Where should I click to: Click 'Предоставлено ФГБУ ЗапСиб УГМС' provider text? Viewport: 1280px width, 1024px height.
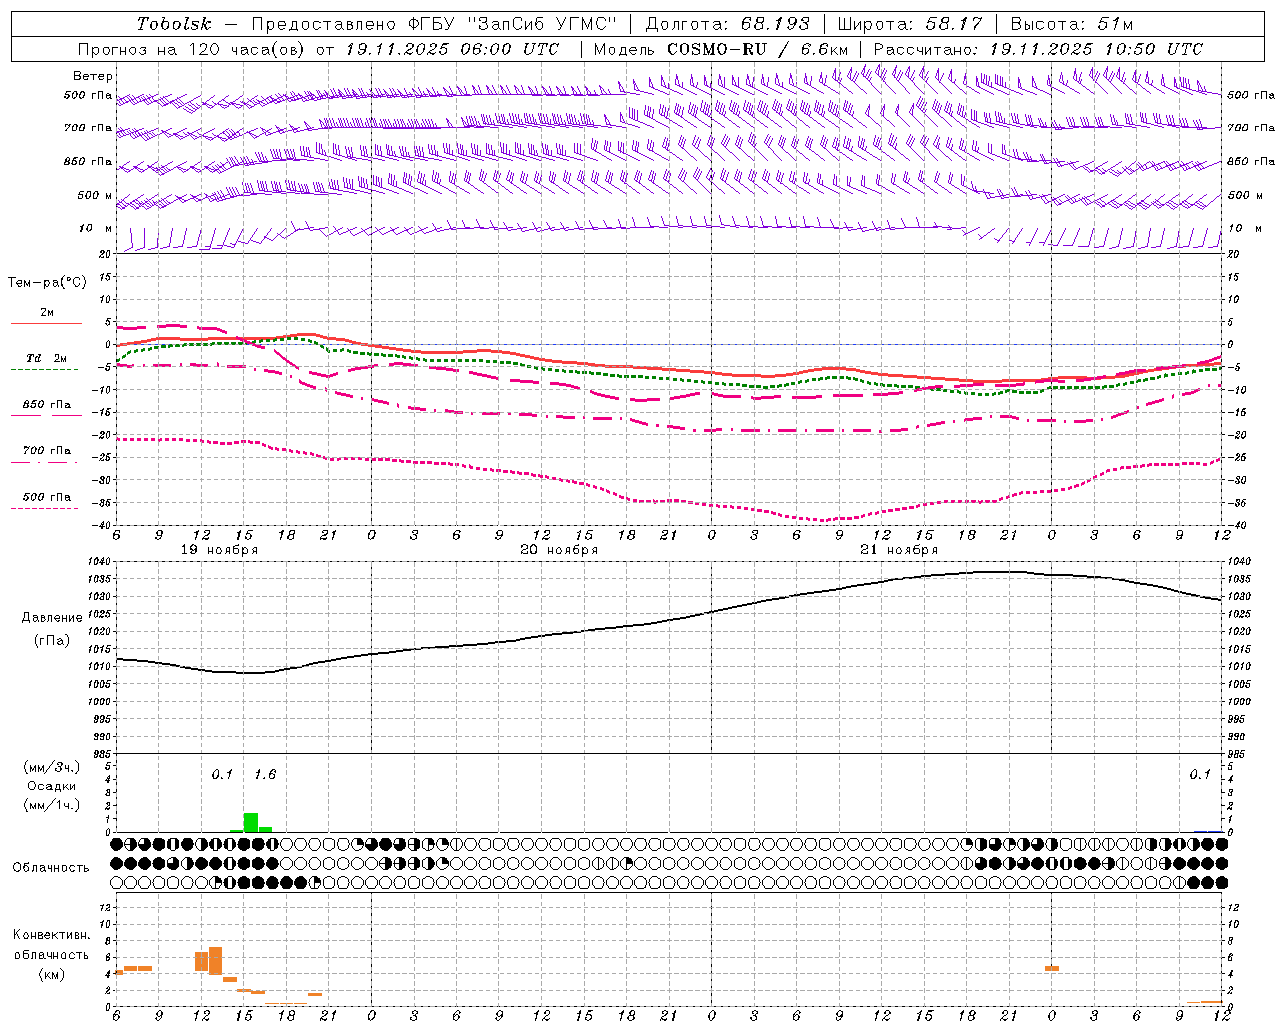(x=434, y=24)
